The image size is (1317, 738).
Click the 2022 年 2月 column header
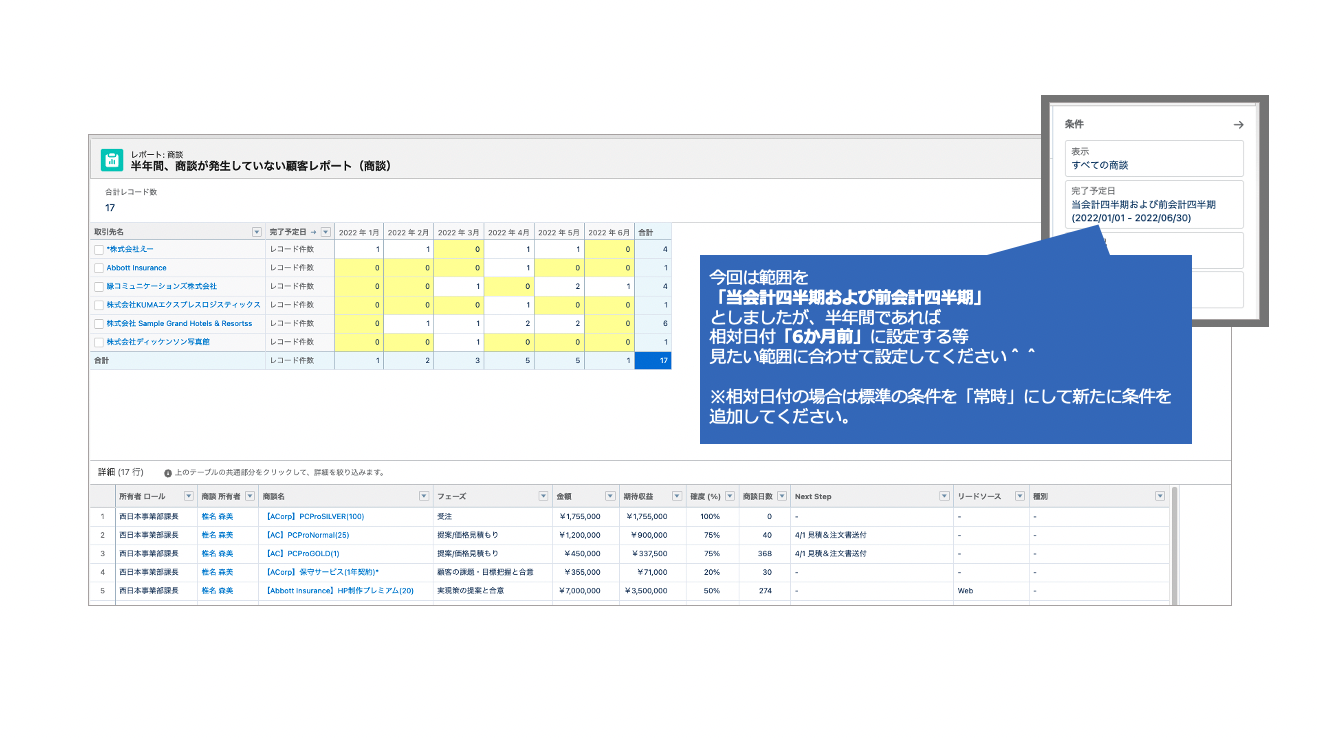[409, 232]
